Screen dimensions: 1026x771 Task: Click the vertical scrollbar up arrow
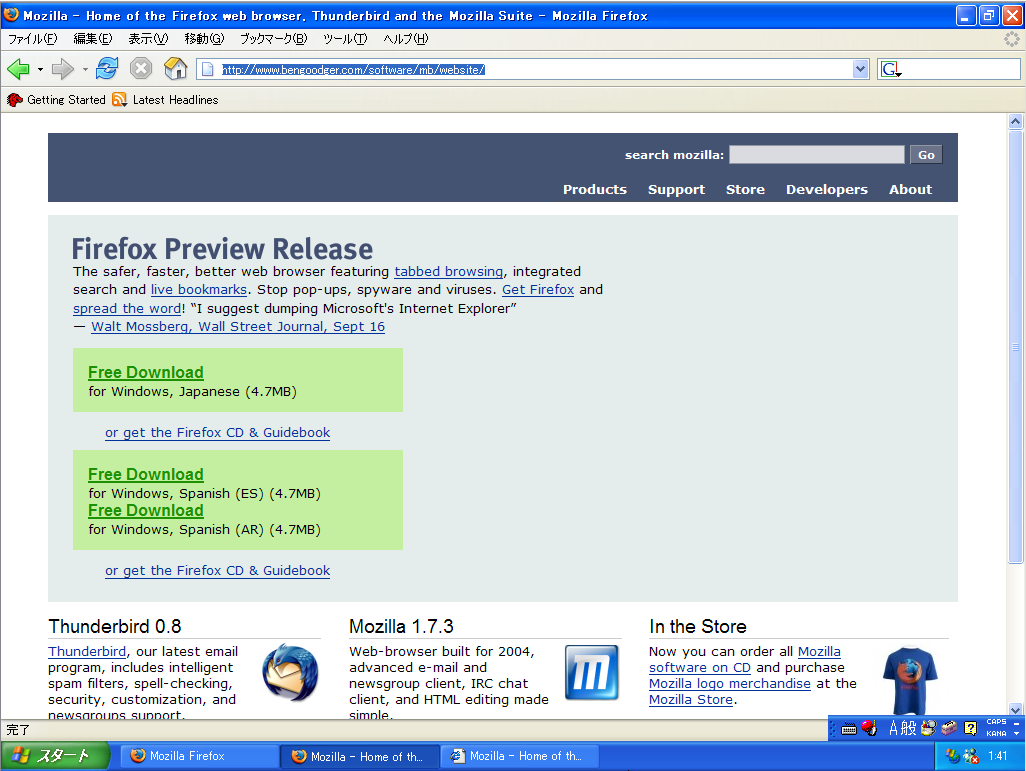[x=1015, y=121]
